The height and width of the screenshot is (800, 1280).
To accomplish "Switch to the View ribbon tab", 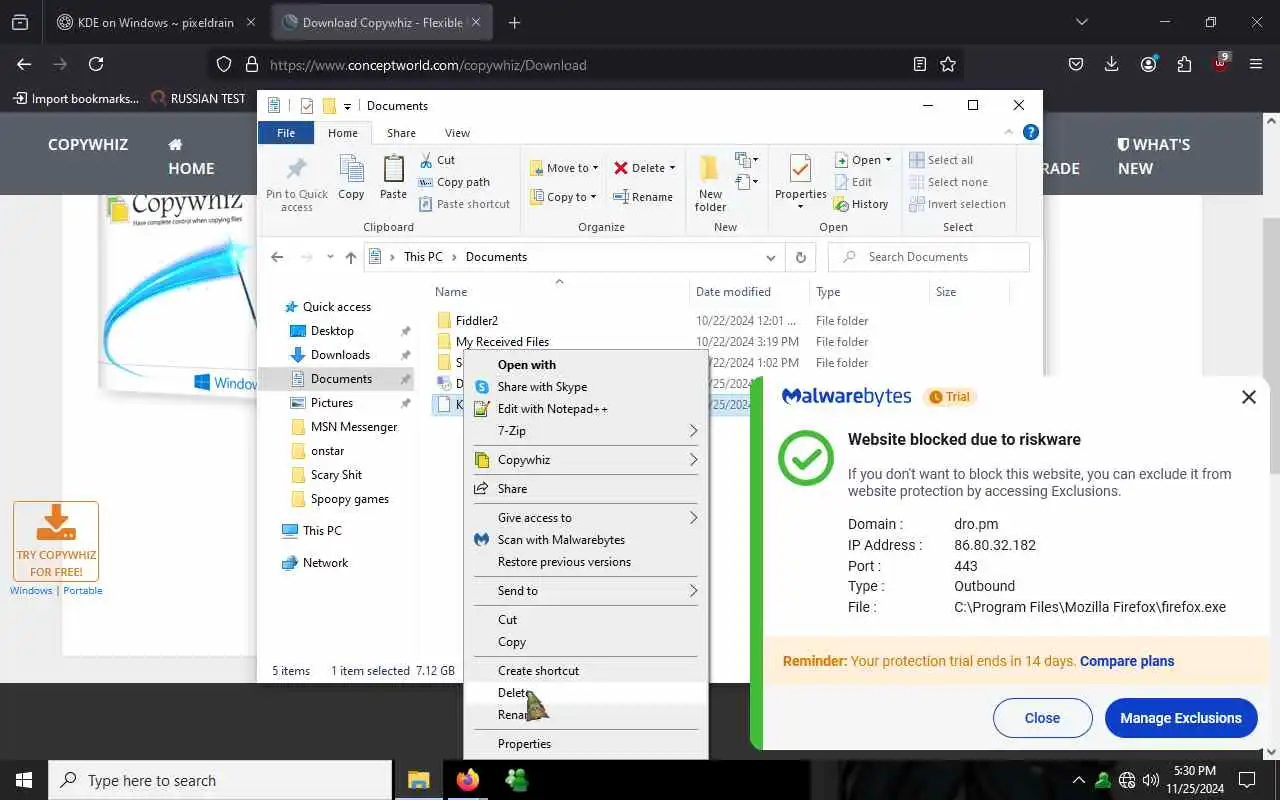I will click(457, 133).
